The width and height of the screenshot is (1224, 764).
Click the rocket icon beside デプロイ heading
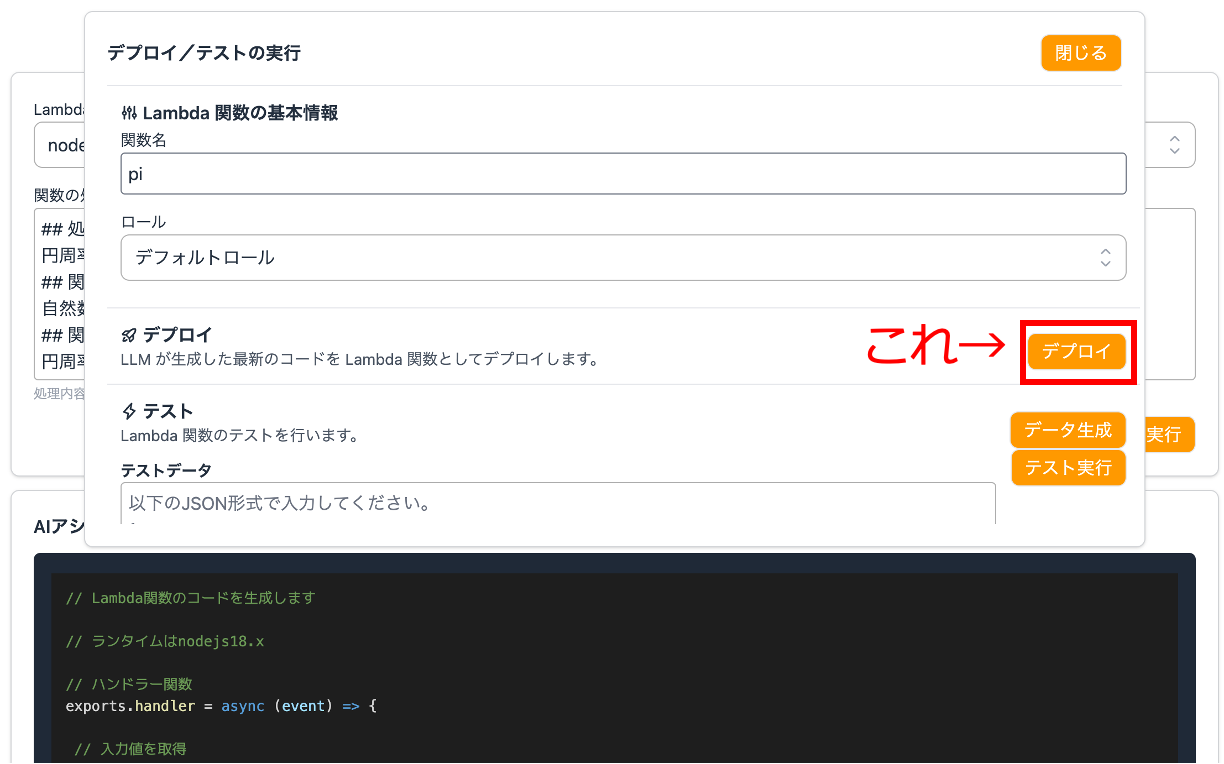(x=129, y=335)
